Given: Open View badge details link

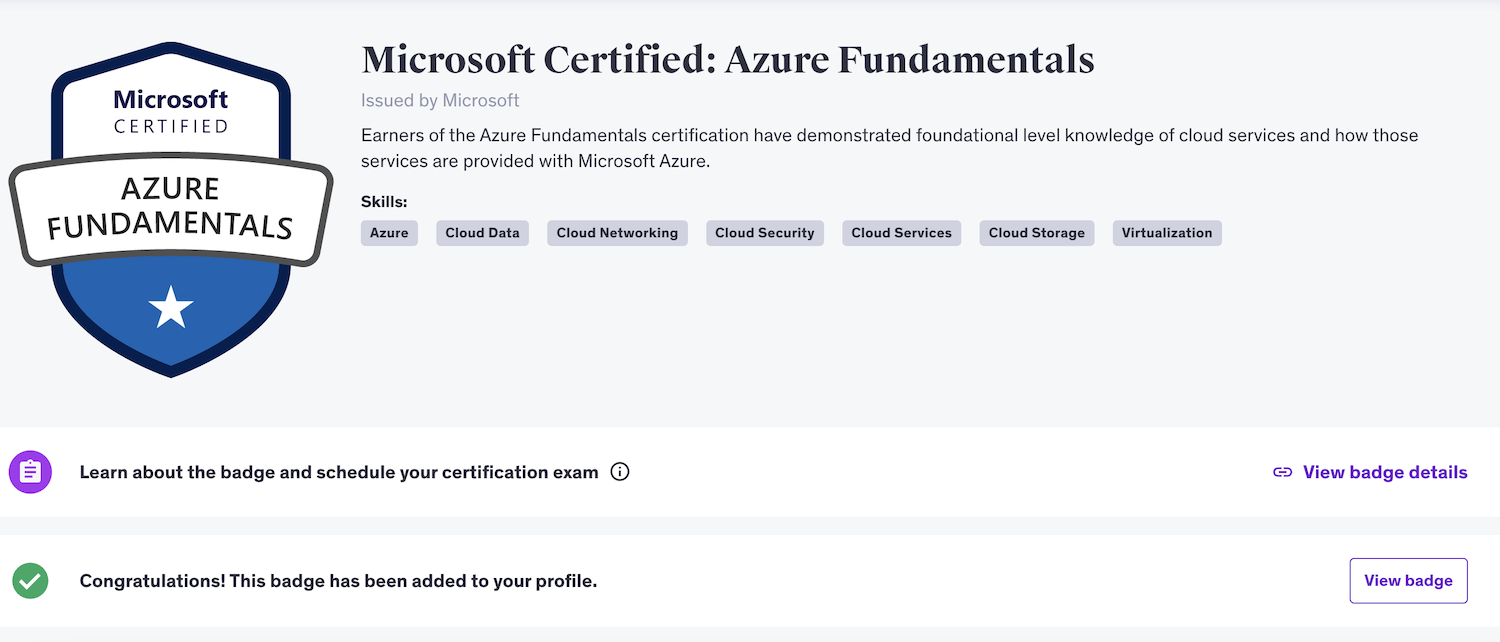Looking at the screenshot, I should coord(1385,472).
